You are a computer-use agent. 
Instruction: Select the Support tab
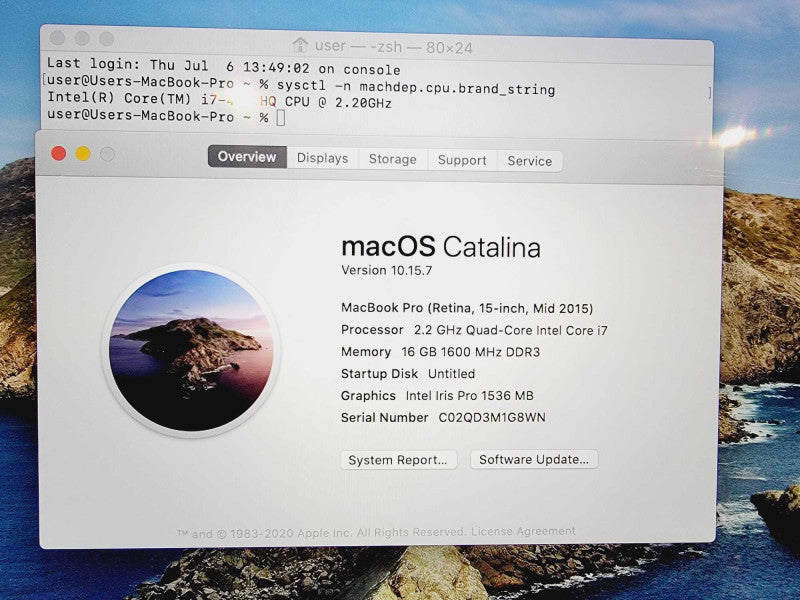[x=462, y=160]
